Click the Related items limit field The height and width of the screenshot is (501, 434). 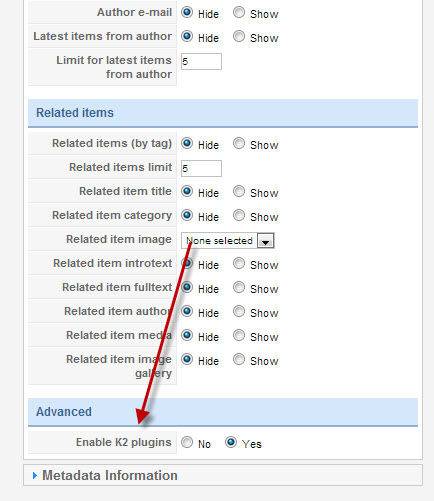pyautogui.click(x=201, y=168)
